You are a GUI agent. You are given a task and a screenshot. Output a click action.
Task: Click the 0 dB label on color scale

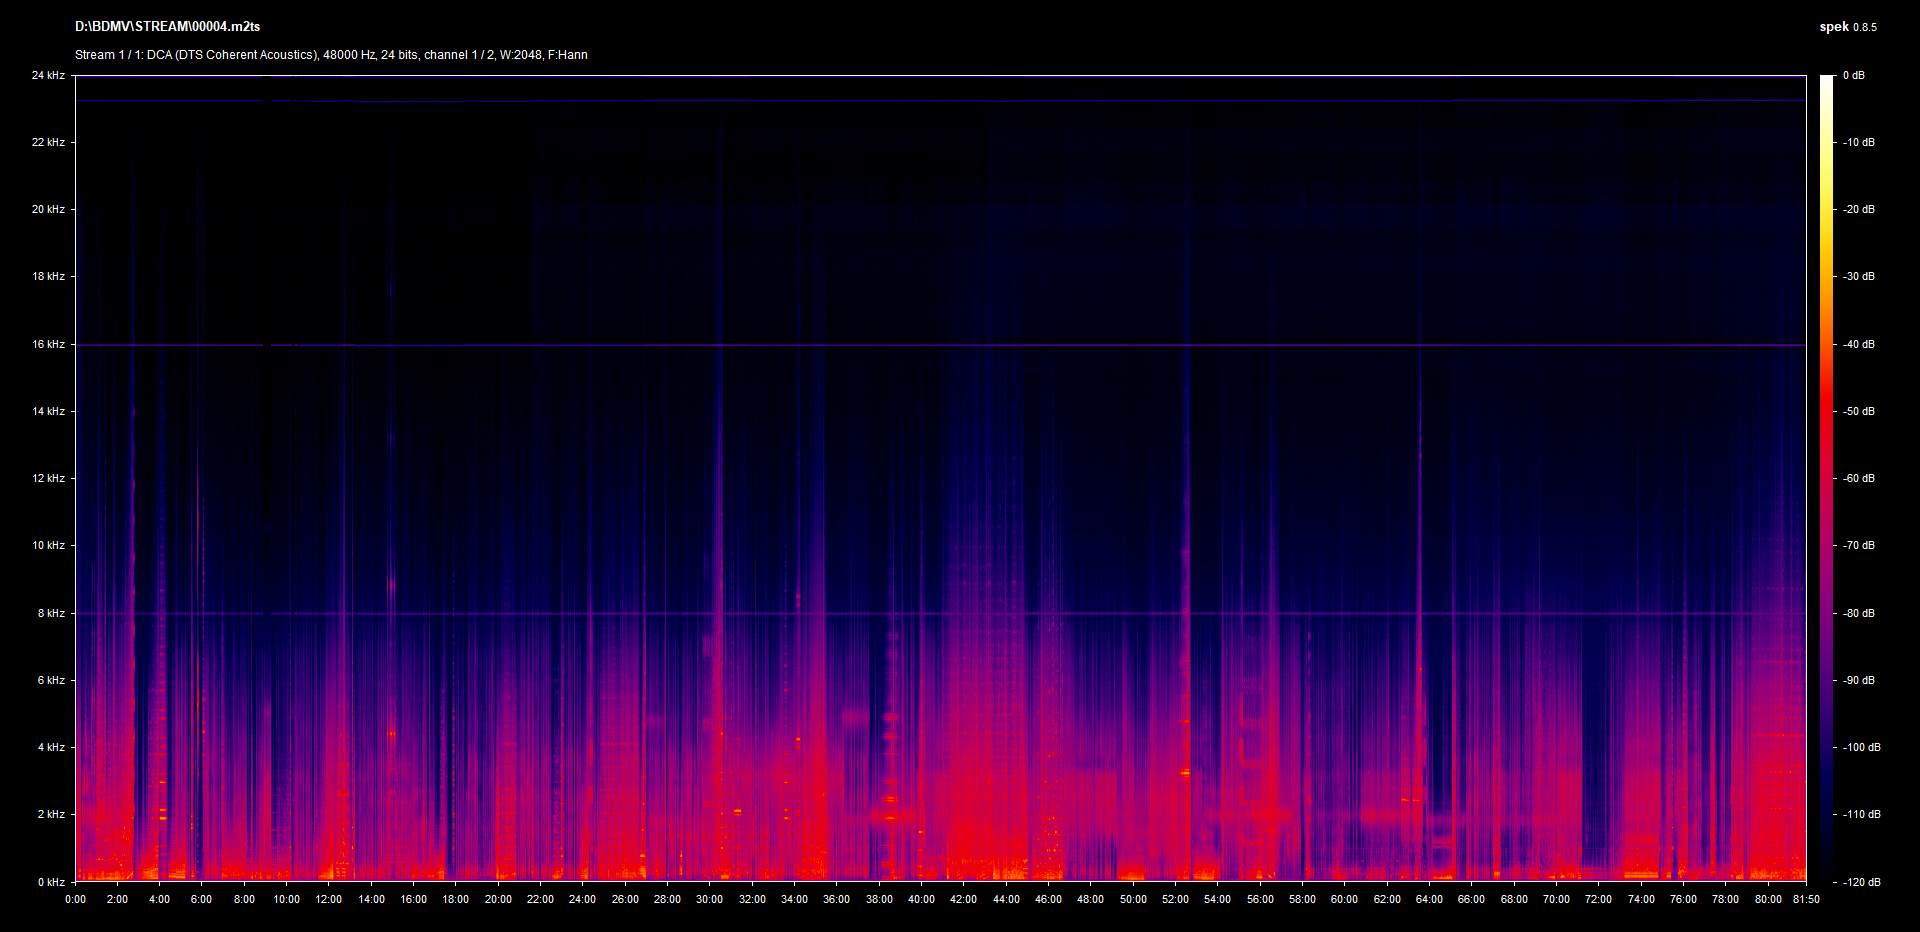coord(1853,76)
